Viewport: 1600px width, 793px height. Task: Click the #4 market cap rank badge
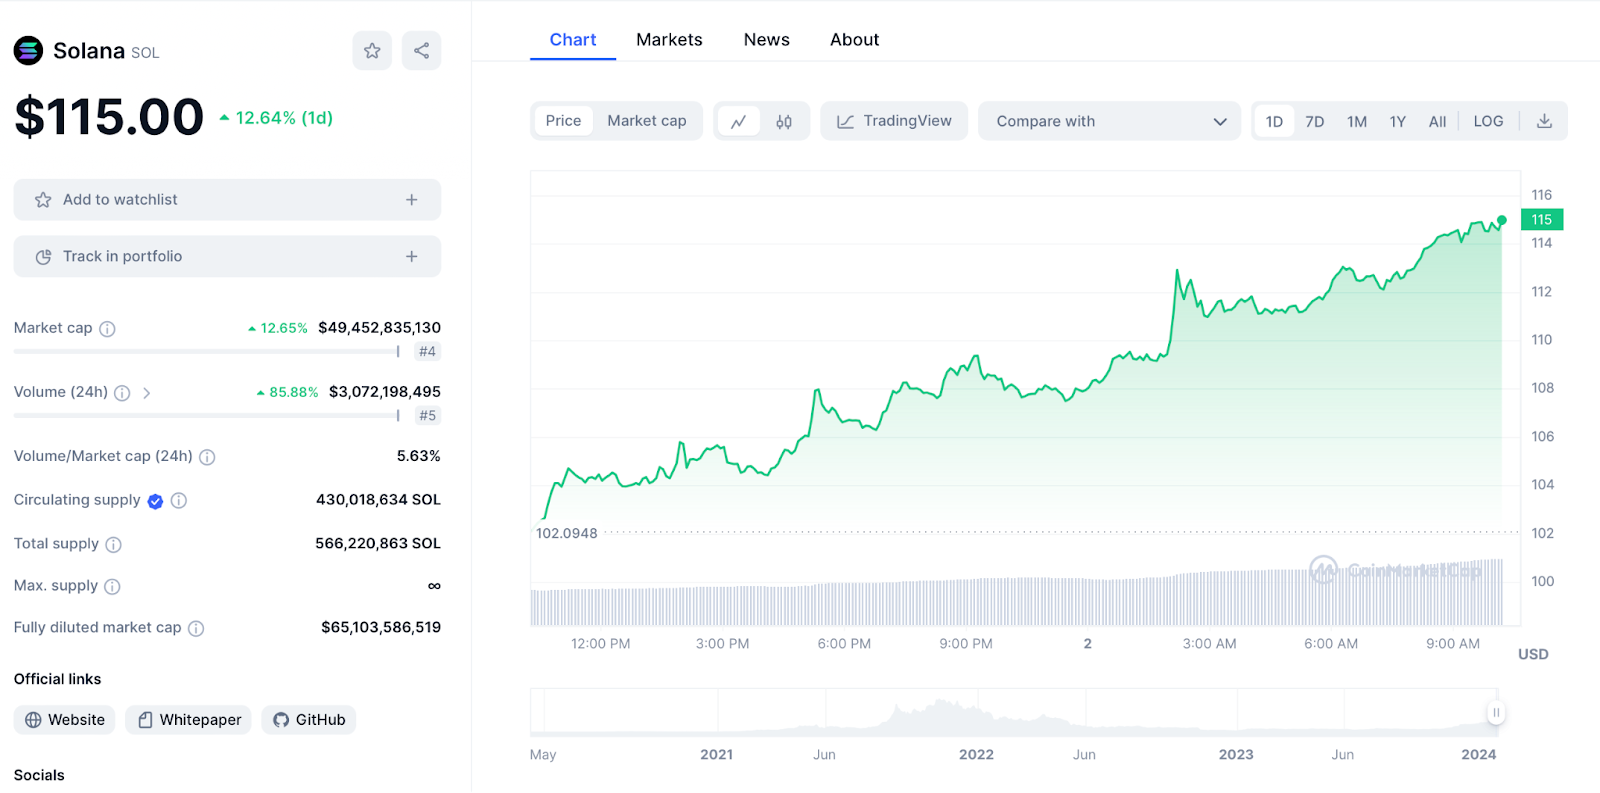pyautogui.click(x=428, y=352)
